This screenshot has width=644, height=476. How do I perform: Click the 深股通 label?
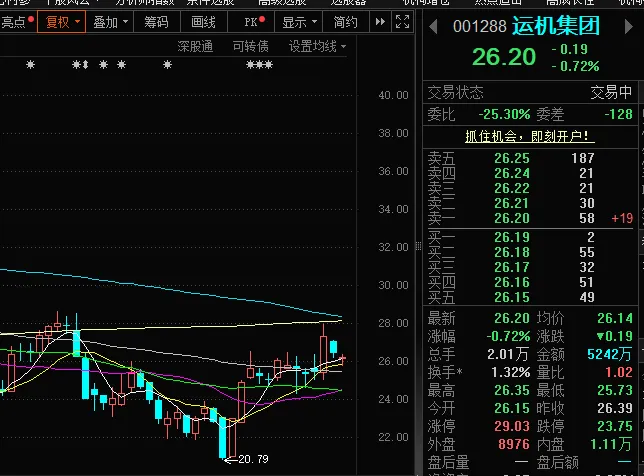[x=195, y=46]
